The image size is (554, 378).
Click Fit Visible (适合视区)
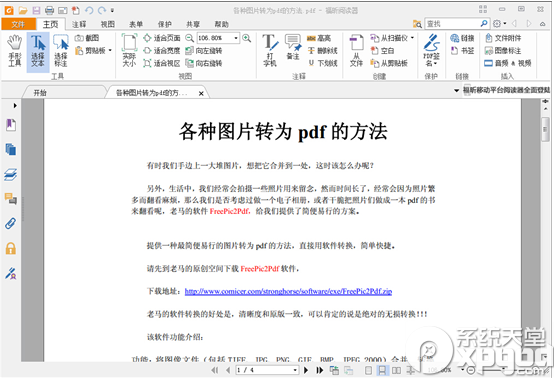point(161,63)
